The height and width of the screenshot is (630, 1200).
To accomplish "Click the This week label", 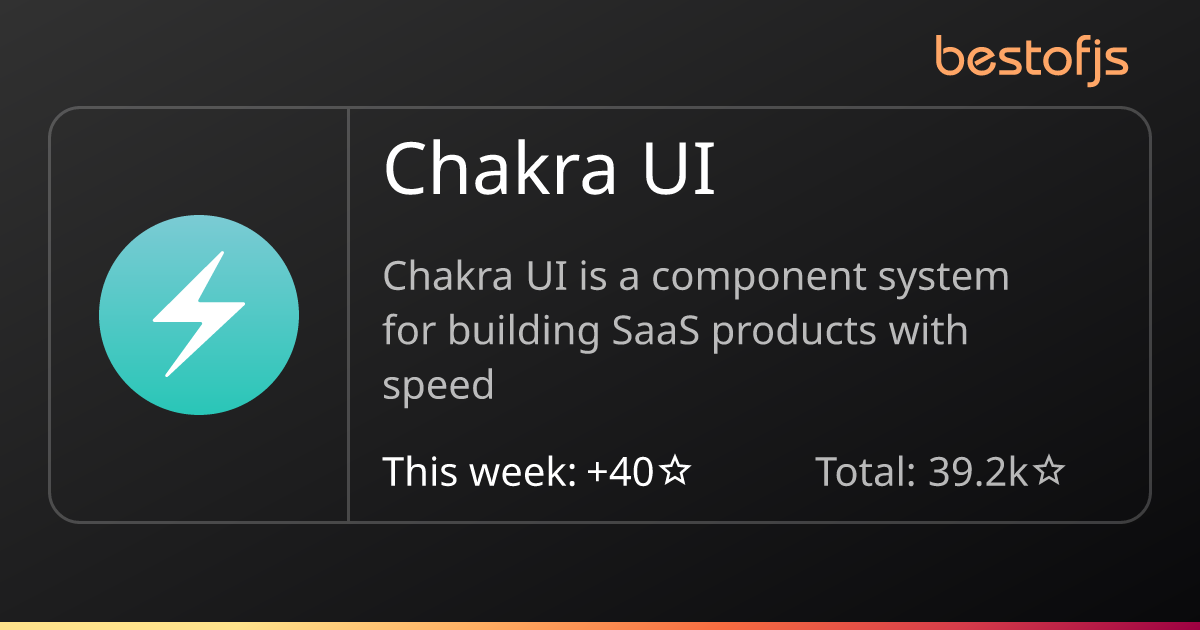I will coord(479,471).
